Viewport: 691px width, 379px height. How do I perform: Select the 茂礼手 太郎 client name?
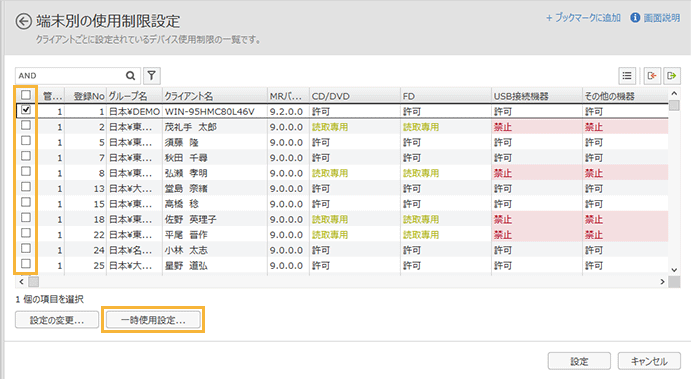(191, 127)
